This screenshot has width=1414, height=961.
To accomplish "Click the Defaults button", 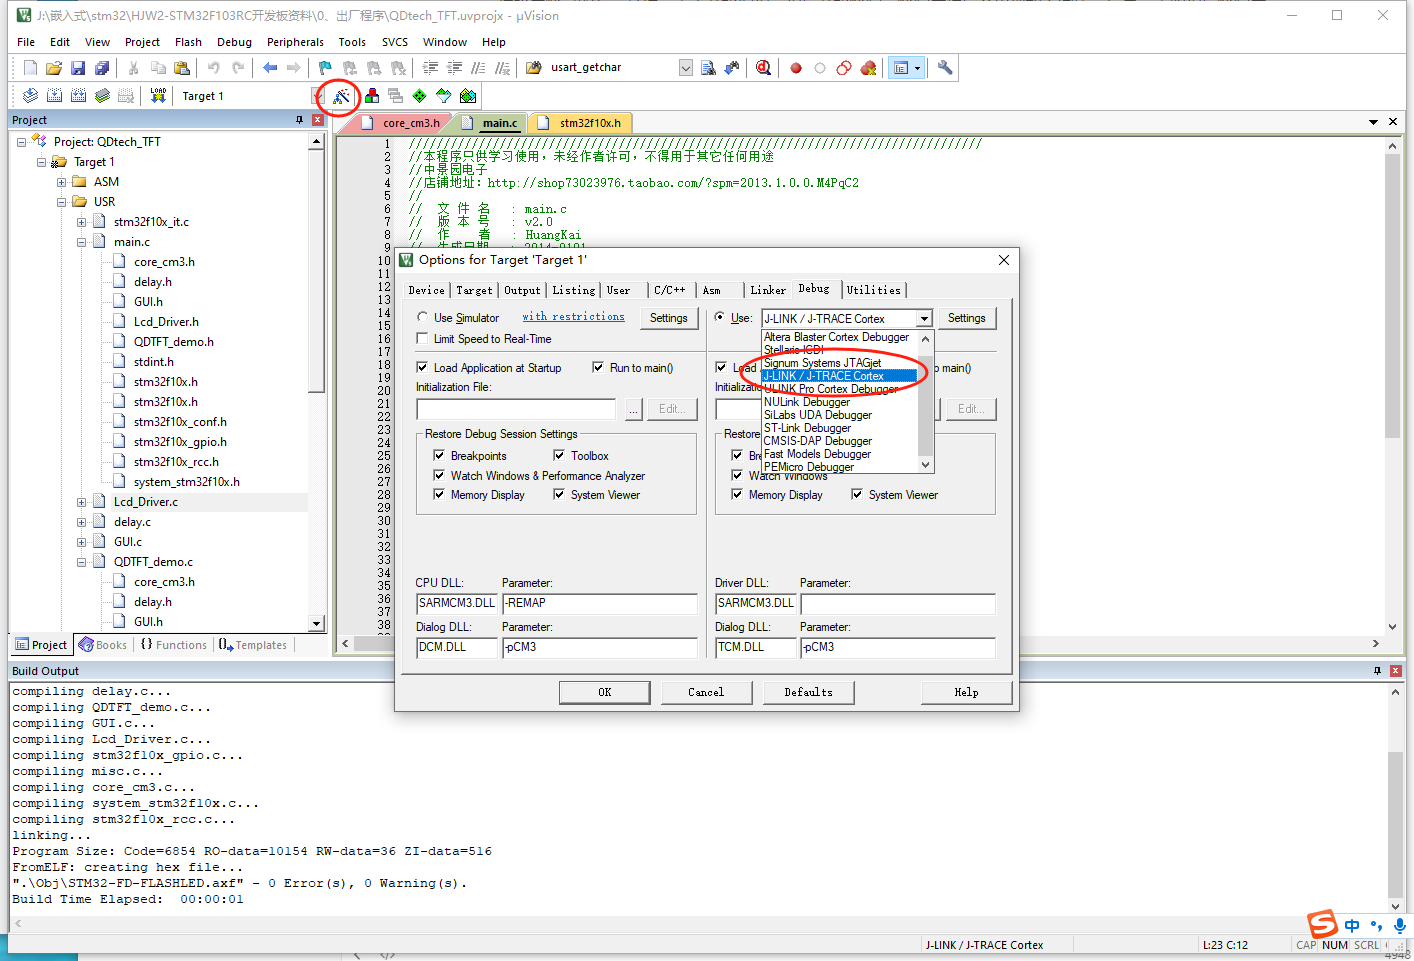I will (x=809, y=692).
